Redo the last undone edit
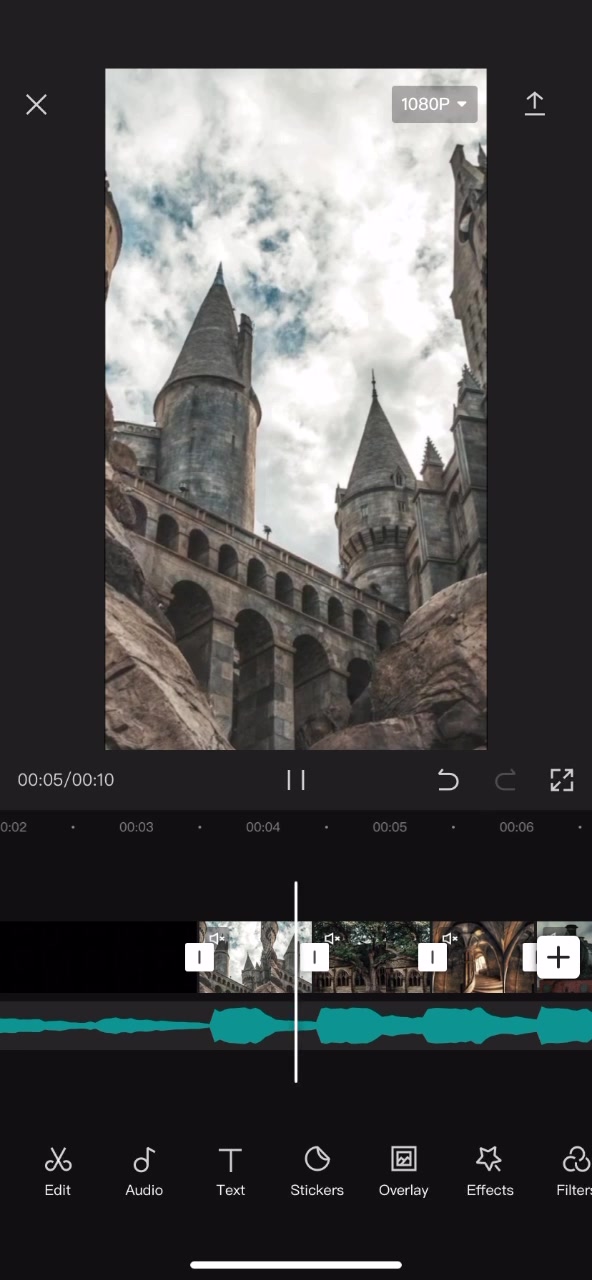592x1280 pixels. [506, 780]
